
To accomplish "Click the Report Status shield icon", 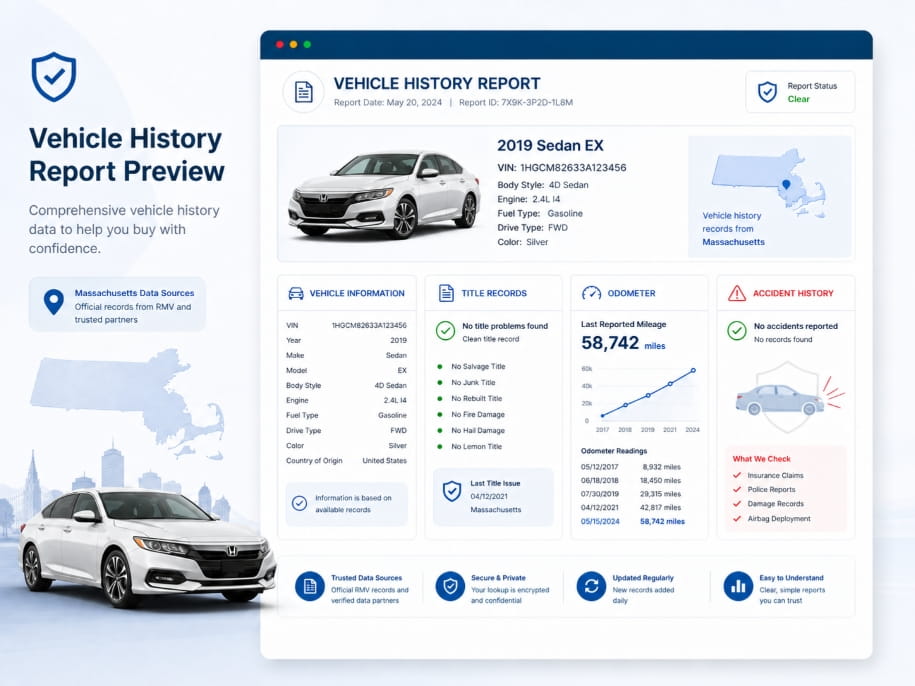I will [767, 92].
